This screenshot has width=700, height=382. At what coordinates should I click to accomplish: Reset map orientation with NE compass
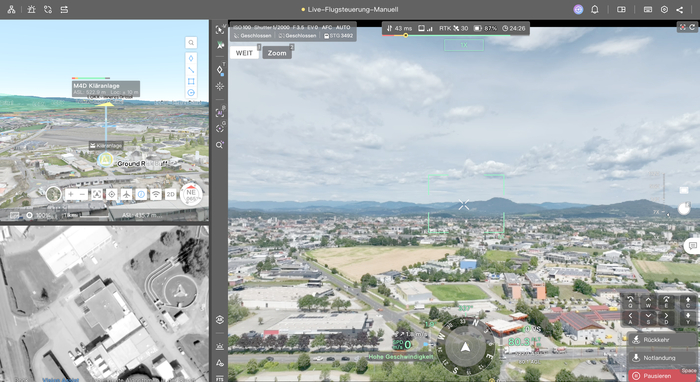(191, 194)
